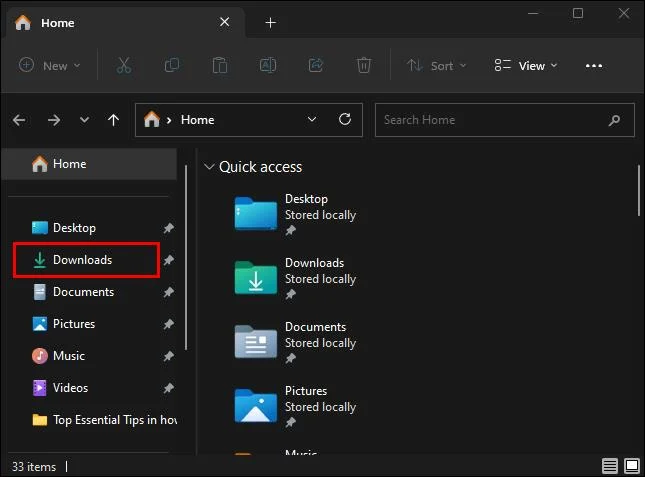Refresh the Home folder view

point(345,120)
